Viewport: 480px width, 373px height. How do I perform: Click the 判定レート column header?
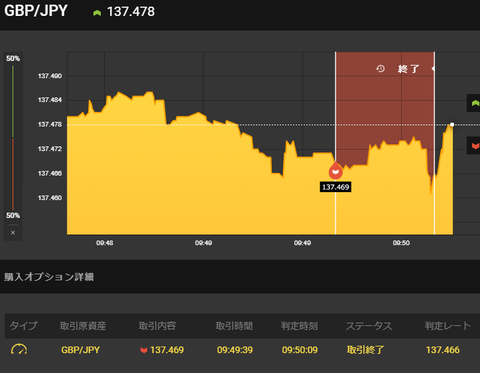(x=448, y=326)
